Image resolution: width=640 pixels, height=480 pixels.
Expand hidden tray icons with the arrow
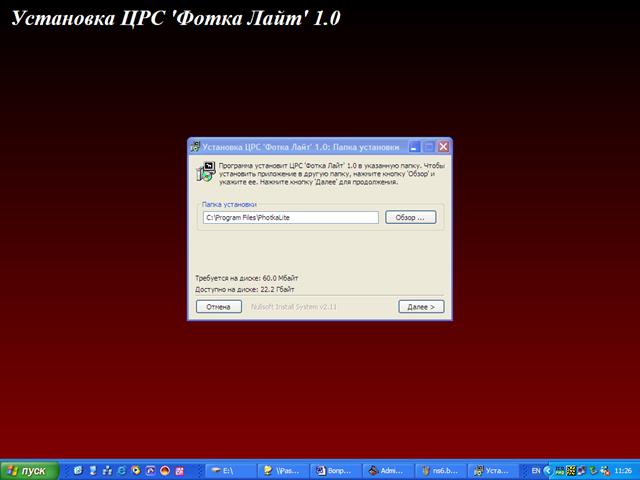tap(547, 471)
